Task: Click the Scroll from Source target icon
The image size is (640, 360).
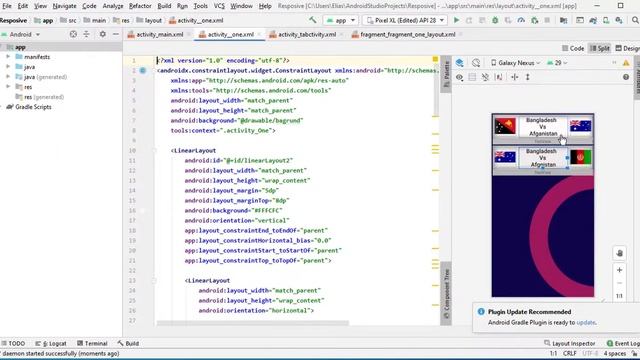Action: click(73, 34)
